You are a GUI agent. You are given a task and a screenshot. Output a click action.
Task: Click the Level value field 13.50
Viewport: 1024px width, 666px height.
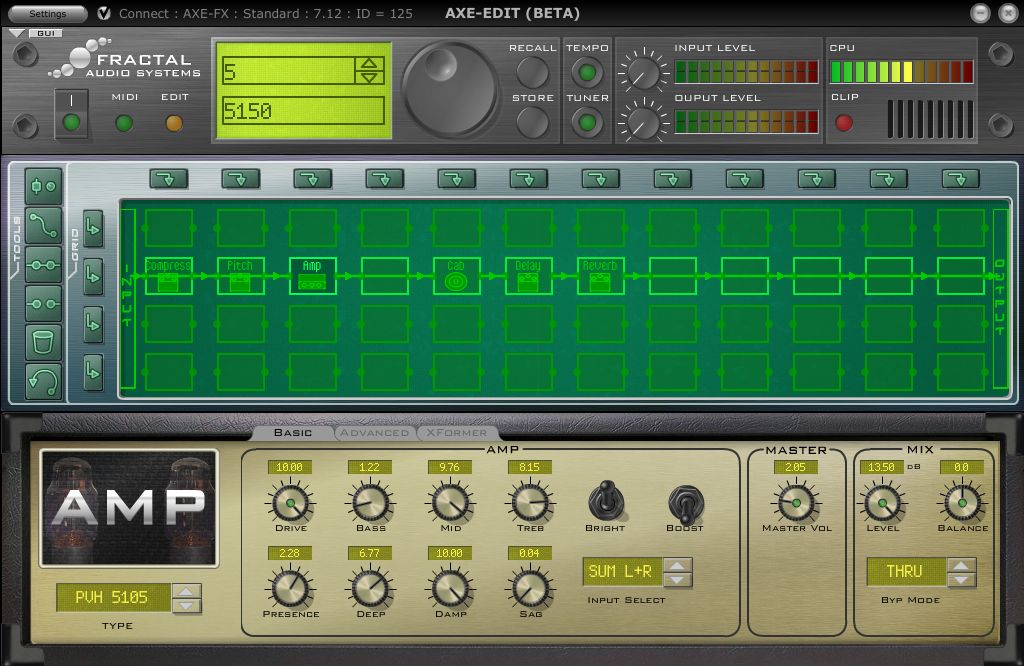click(x=881, y=467)
